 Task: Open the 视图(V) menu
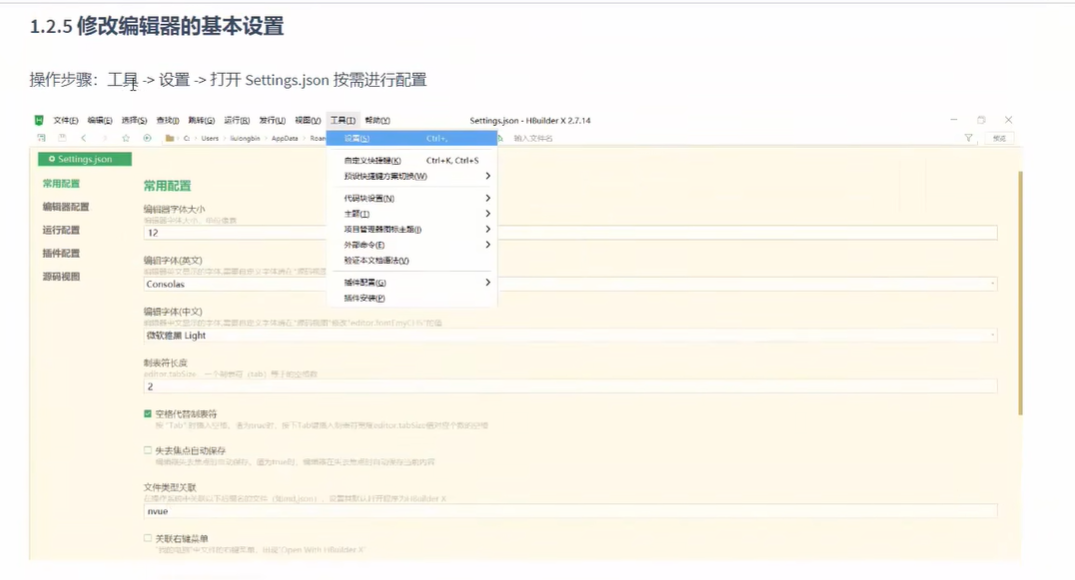coord(307,120)
